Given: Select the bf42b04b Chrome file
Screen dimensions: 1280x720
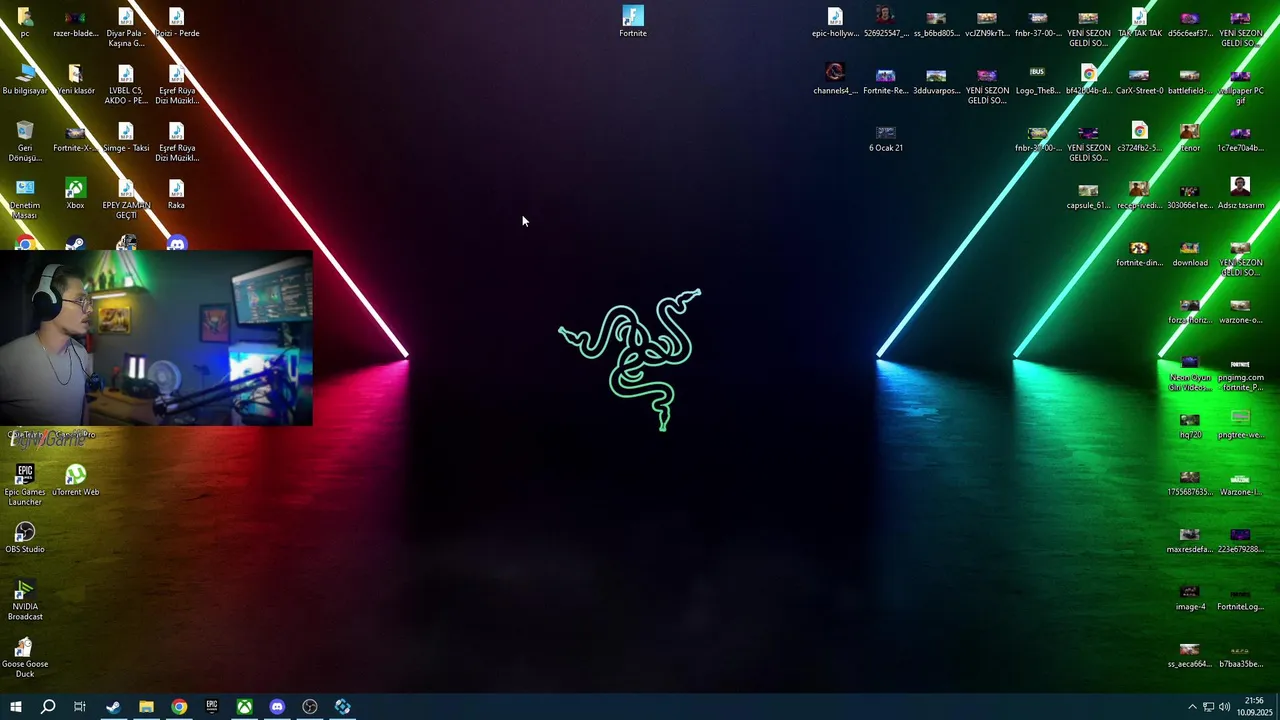Looking at the screenshot, I should click(x=1089, y=80).
